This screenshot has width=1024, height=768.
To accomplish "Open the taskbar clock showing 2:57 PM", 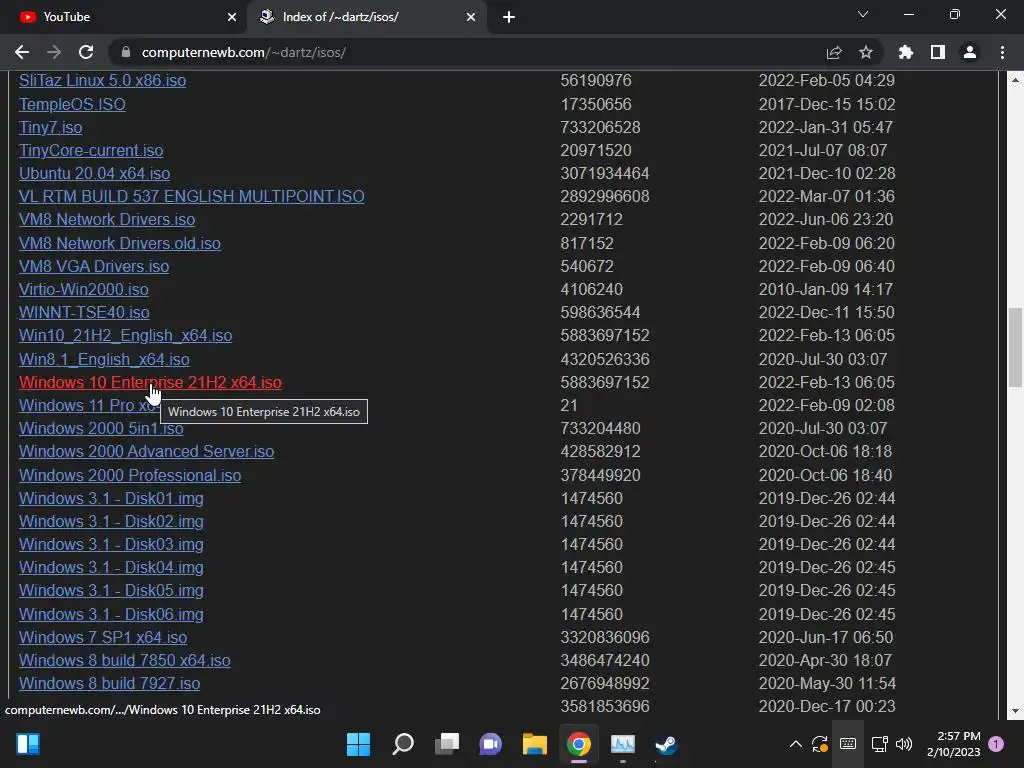I will click(953, 744).
